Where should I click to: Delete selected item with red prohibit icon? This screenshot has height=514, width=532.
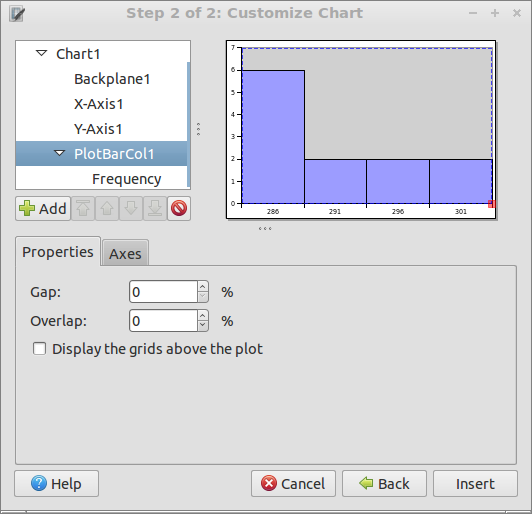point(179,208)
